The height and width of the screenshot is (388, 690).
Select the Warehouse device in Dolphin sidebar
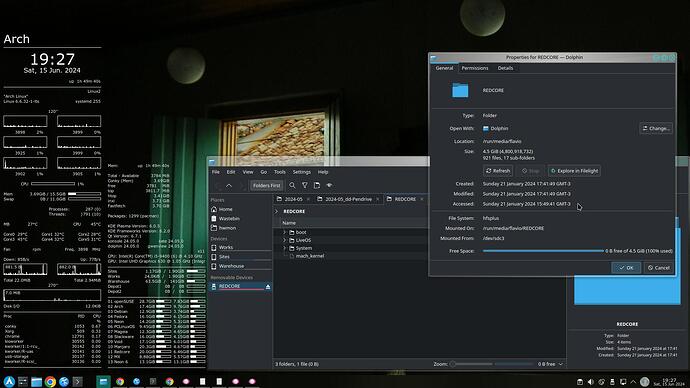[x=240, y=266]
